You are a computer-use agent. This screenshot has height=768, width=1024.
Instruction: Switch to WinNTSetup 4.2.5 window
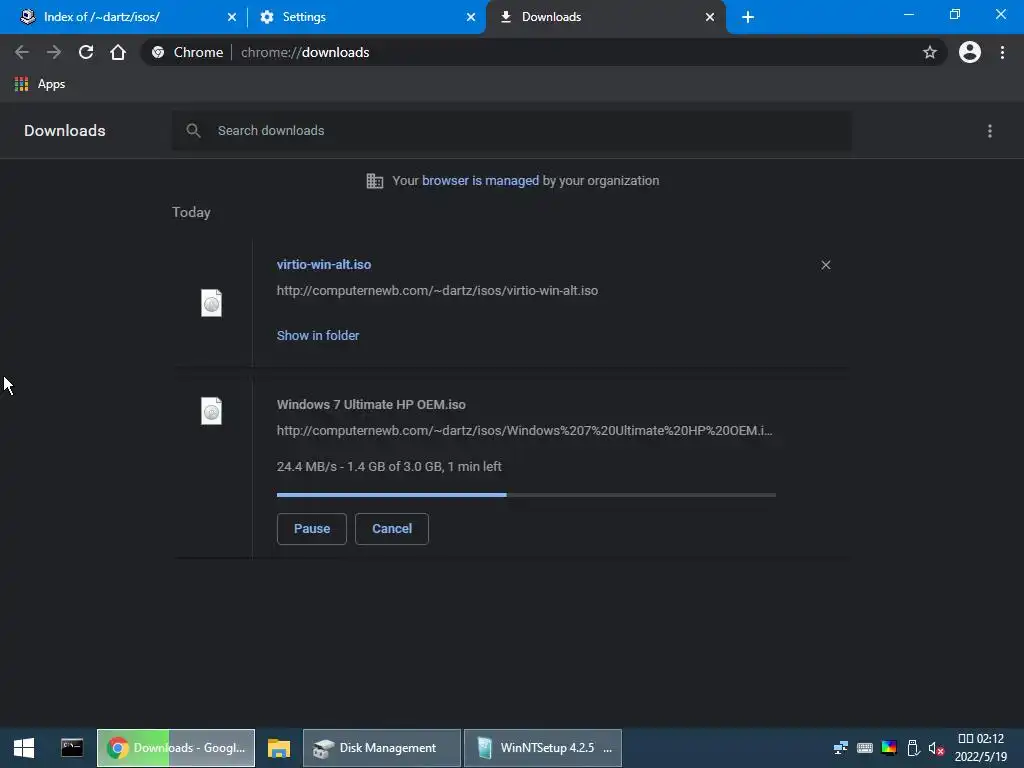pyautogui.click(x=543, y=748)
